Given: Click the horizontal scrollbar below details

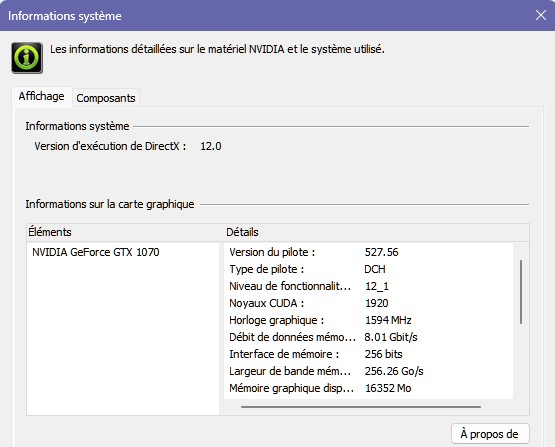Looking at the screenshot, I should (361, 407).
